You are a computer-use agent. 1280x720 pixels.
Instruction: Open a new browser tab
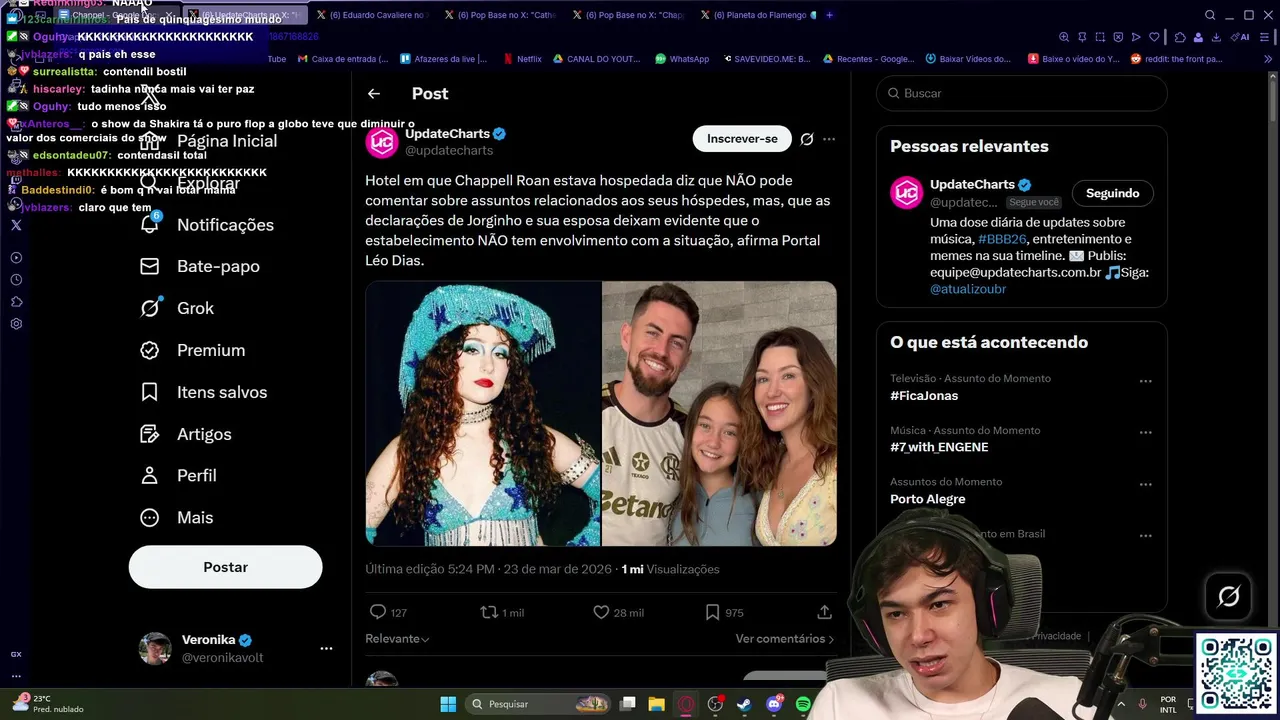pos(830,15)
